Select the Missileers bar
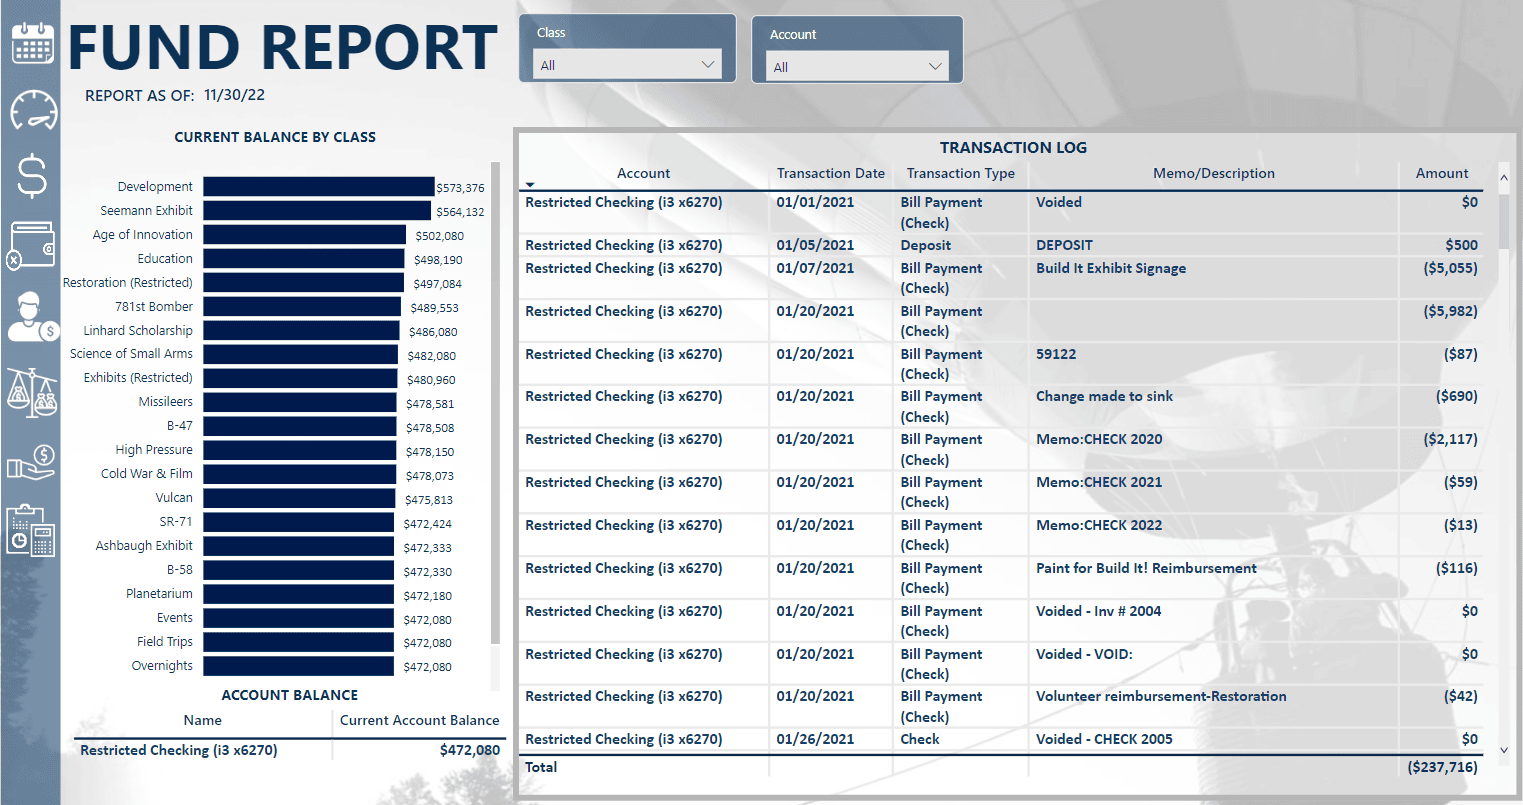The image size is (1523, 805). tap(300, 402)
